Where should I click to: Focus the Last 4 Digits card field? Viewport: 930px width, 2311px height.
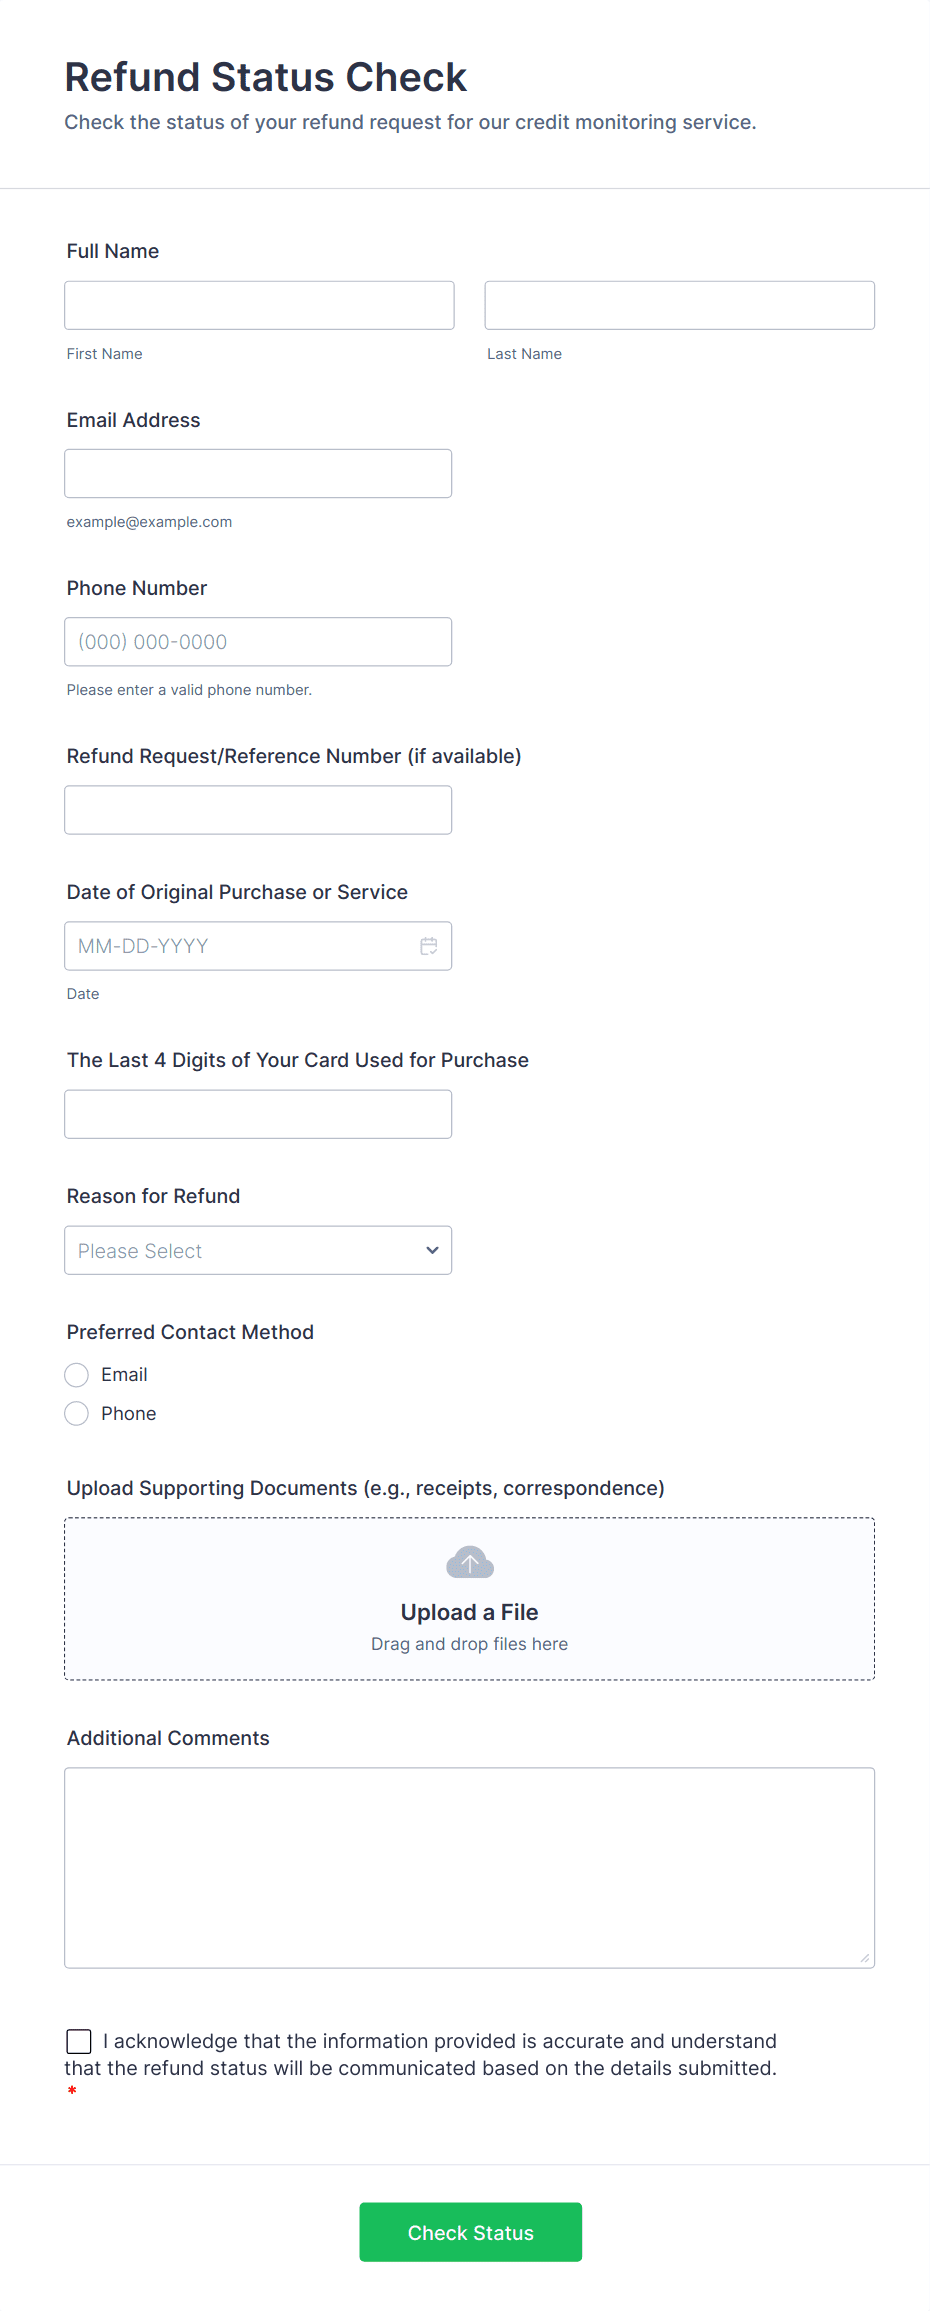coord(257,1114)
